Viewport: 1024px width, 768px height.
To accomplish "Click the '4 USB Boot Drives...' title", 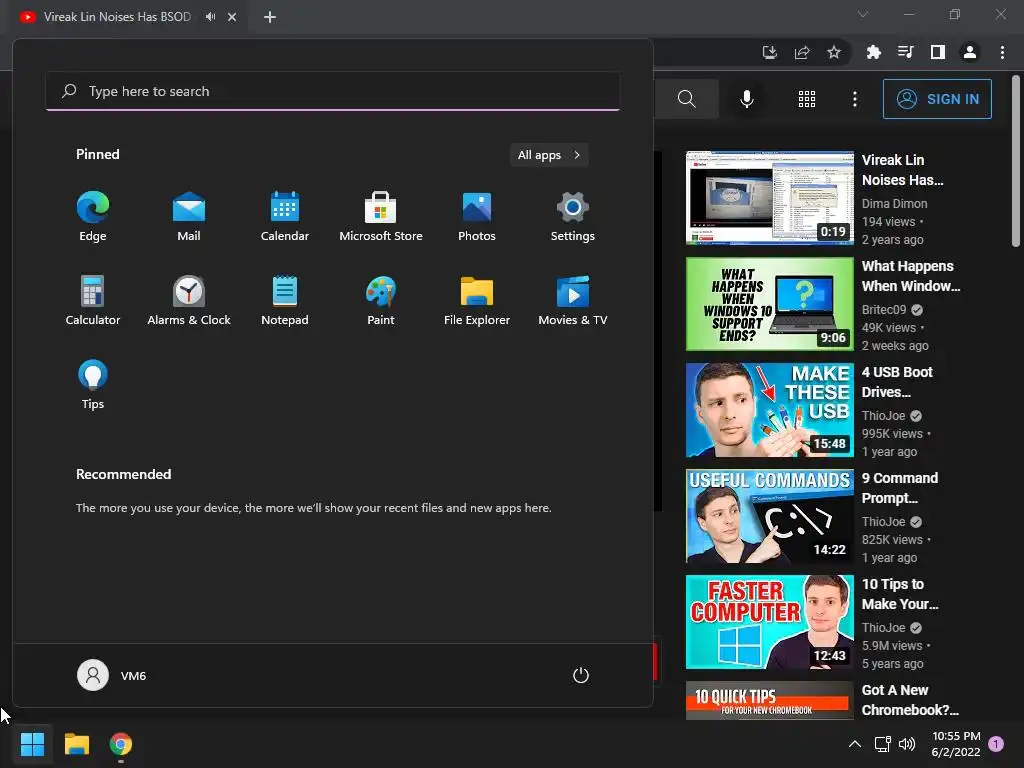I will (897, 382).
